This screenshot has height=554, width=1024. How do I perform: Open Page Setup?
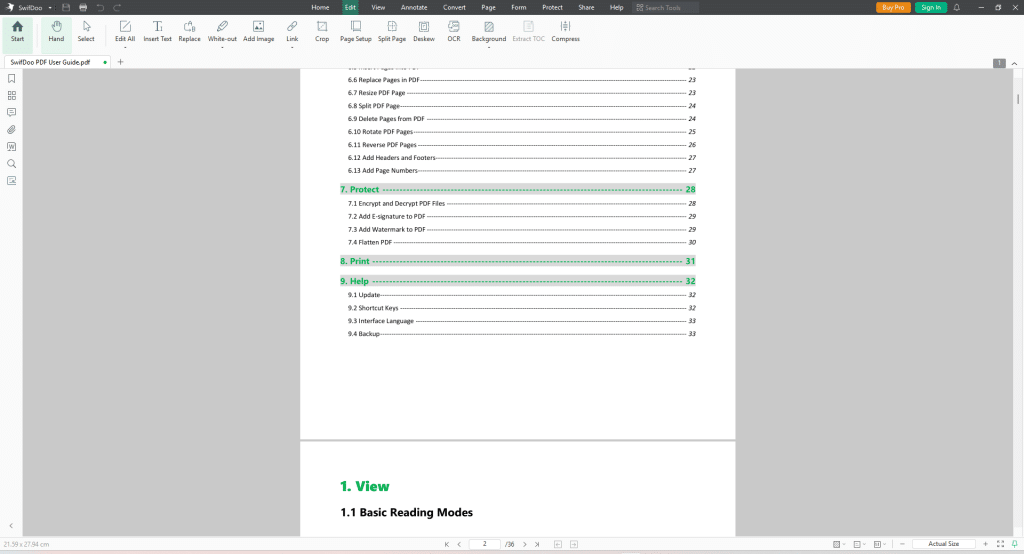click(x=356, y=31)
